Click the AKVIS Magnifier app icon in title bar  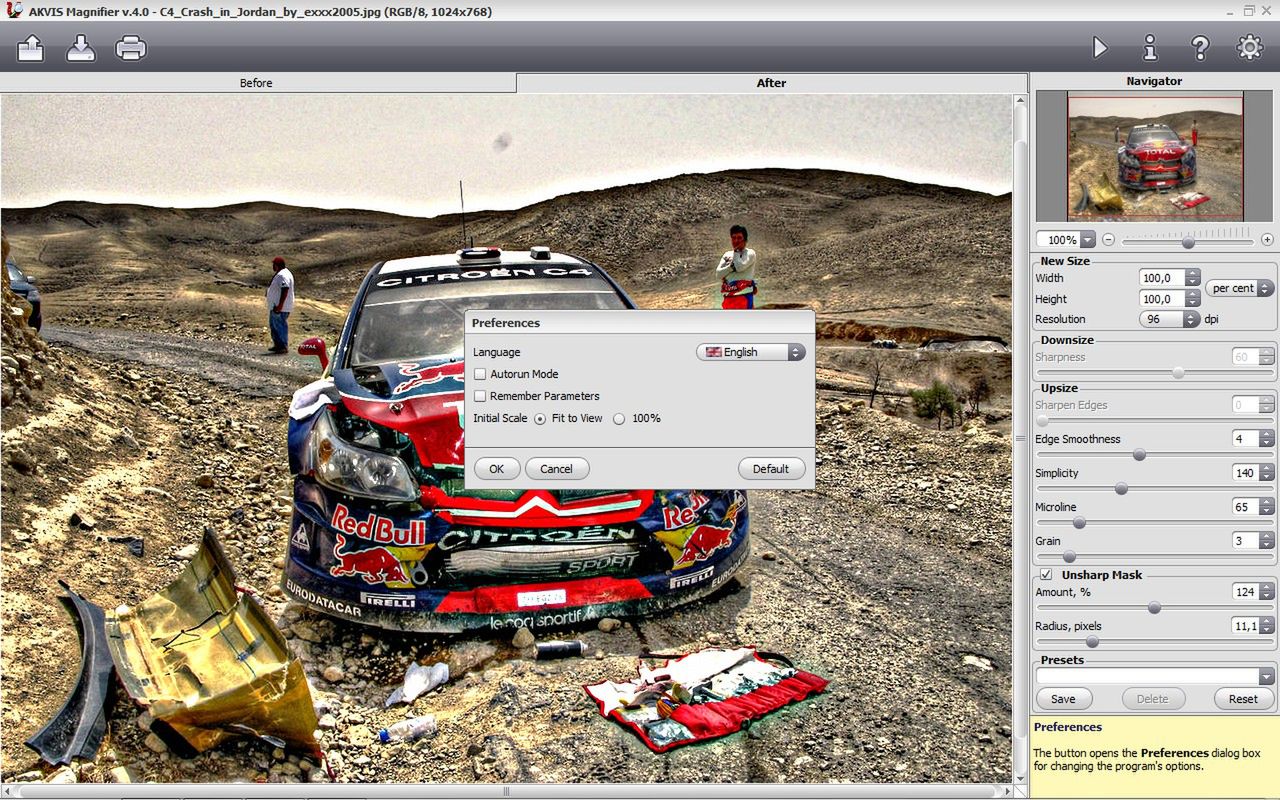click(x=12, y=11)
